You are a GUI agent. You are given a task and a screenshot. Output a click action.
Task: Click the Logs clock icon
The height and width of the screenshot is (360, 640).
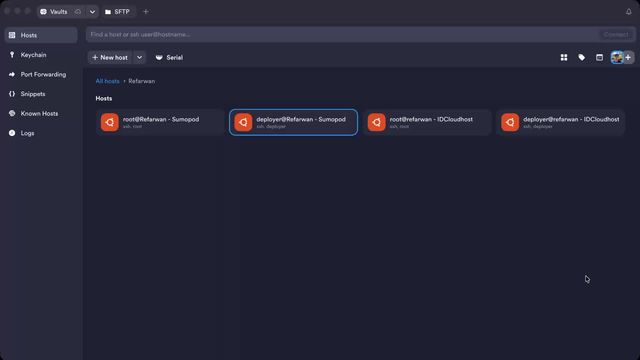[12, 133]
